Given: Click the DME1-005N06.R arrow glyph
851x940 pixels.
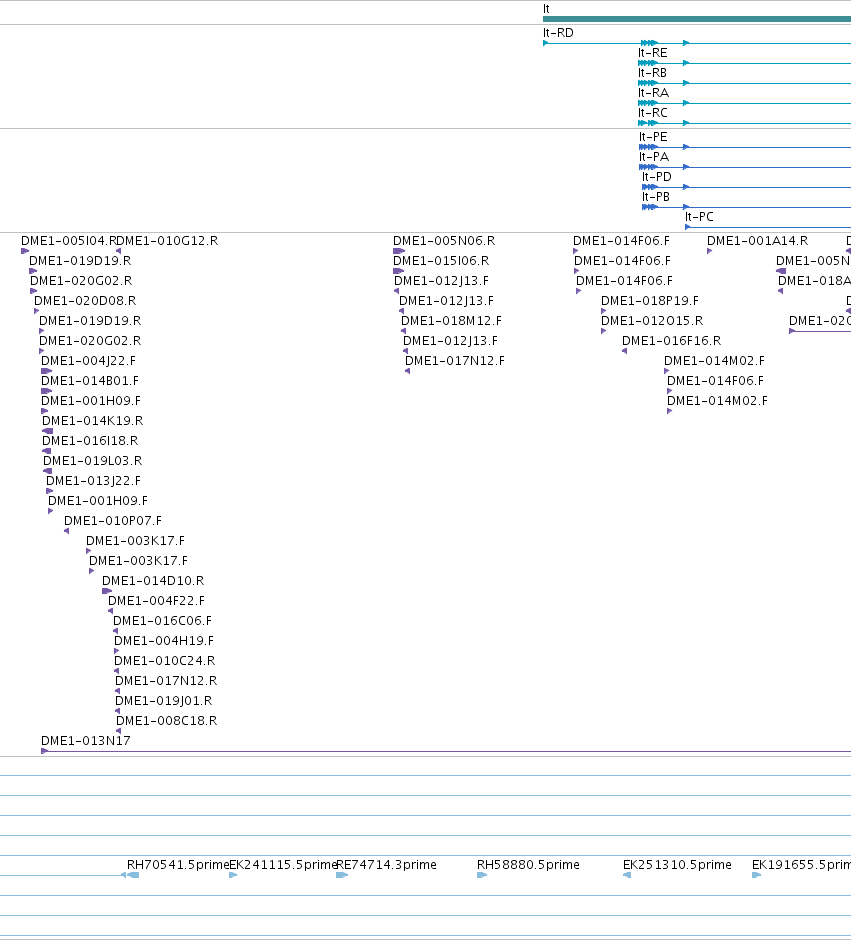Looking at the screenshot, I should [x=399, y=251].
